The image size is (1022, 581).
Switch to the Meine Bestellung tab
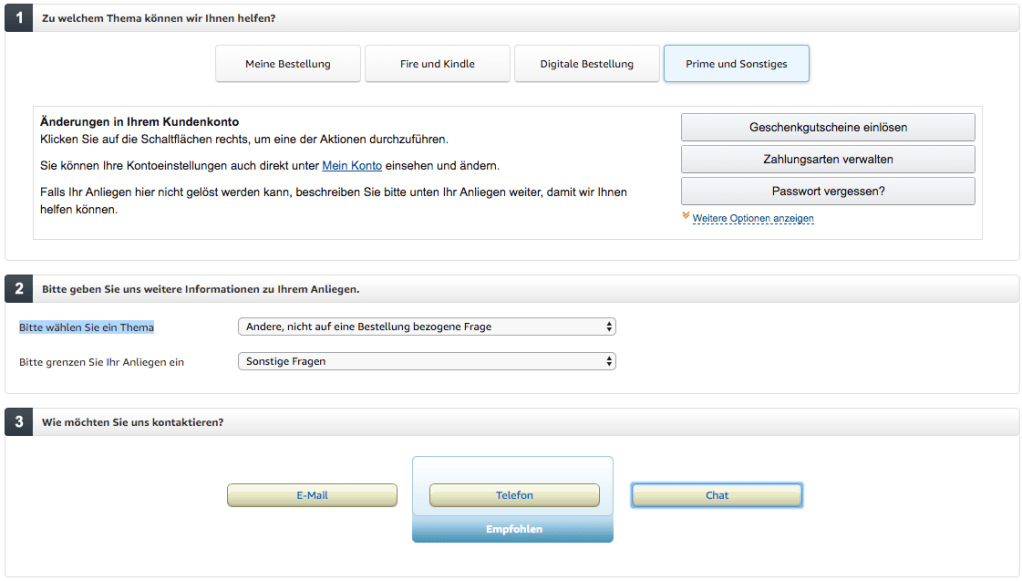point(288,64)
